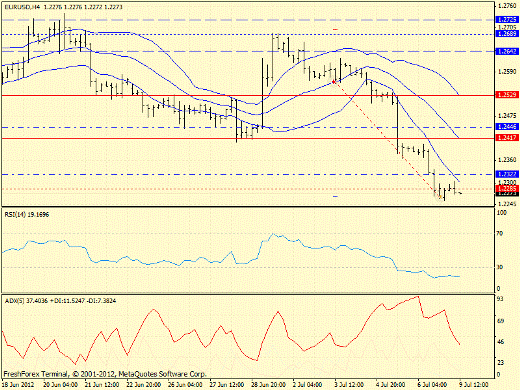Click the 18 Jun 2012 date label
Screen dimensions: 520x390
click(18, 385)
